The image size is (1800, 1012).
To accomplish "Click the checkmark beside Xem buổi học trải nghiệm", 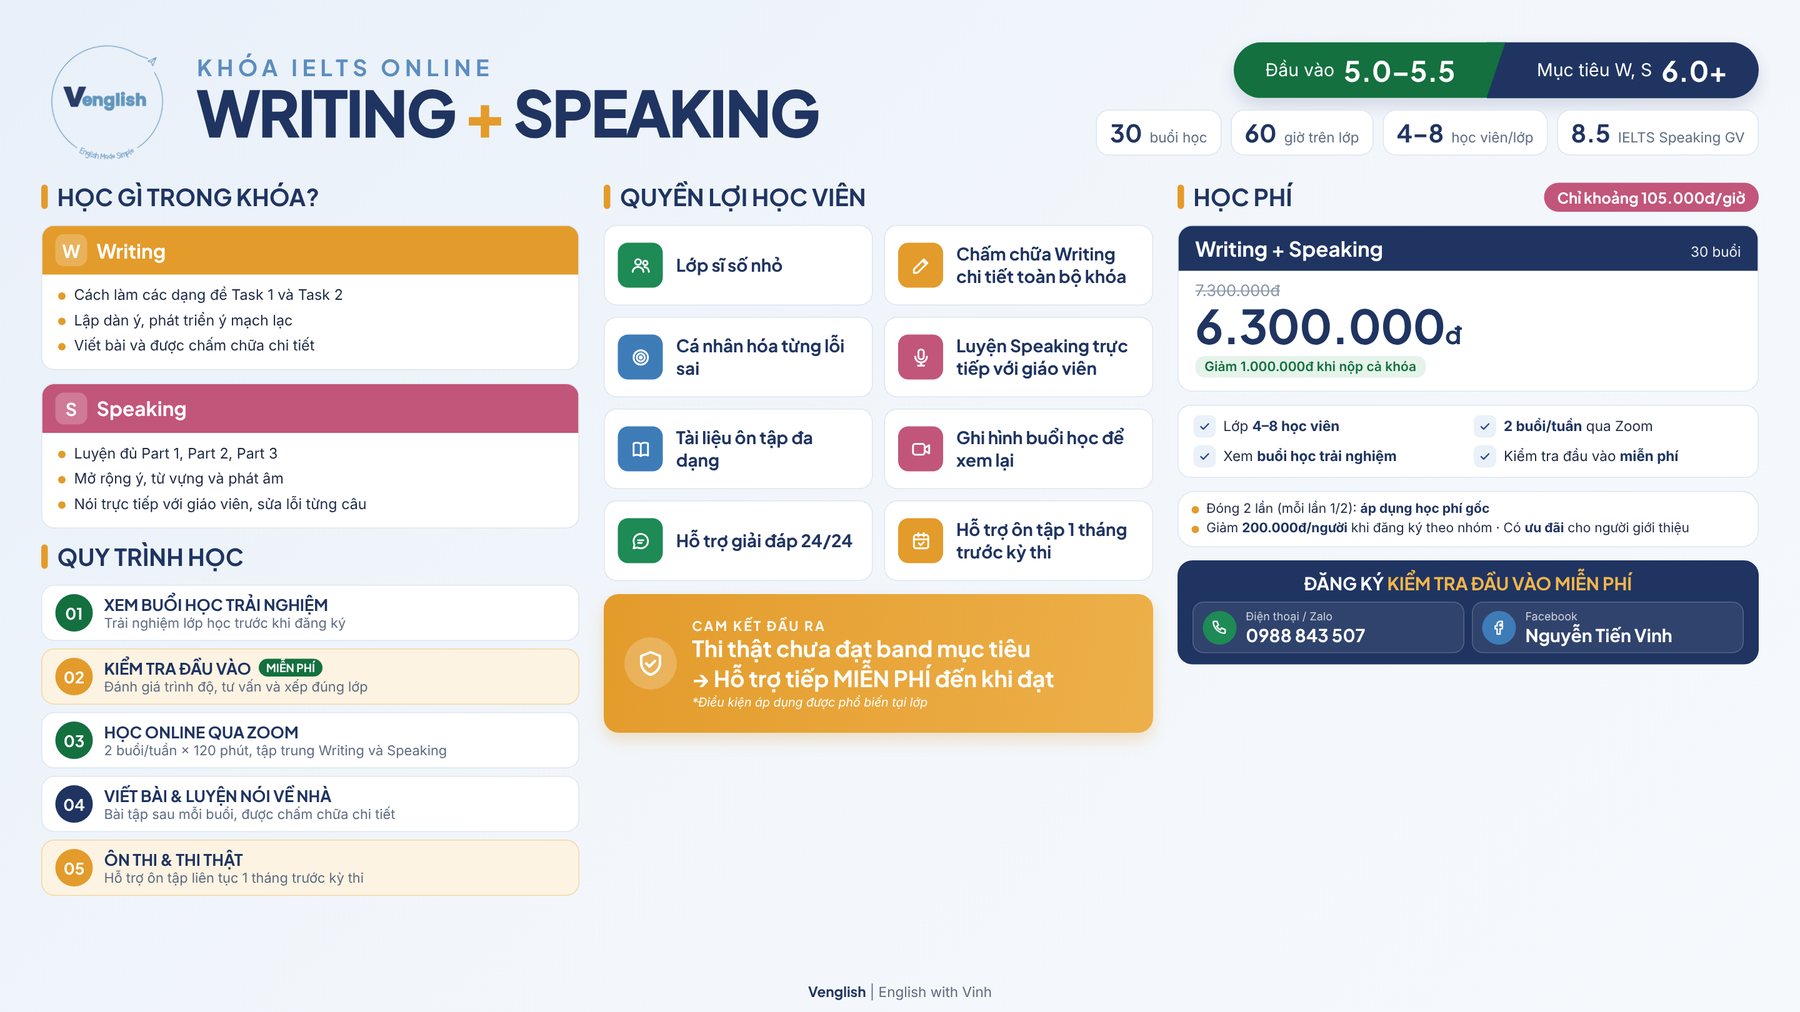I will pyautogui.click(x=1205, y=456).
